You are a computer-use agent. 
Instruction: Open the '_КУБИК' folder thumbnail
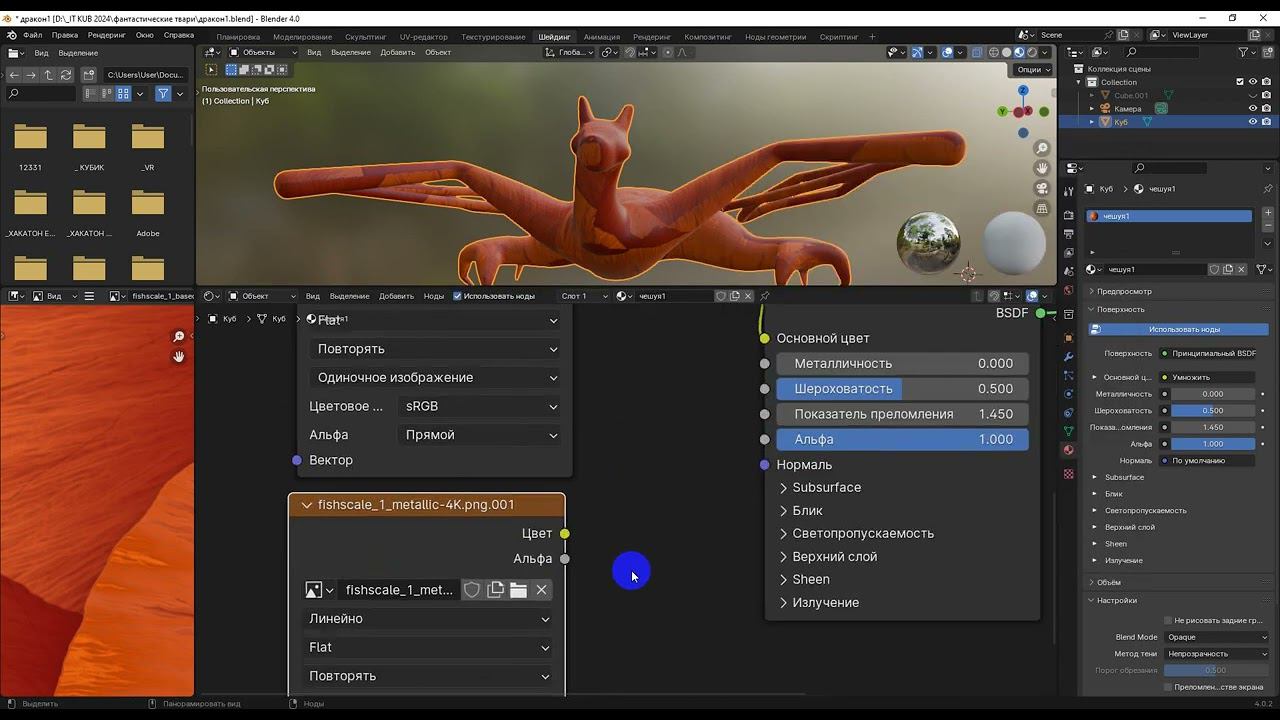(89, 138)
